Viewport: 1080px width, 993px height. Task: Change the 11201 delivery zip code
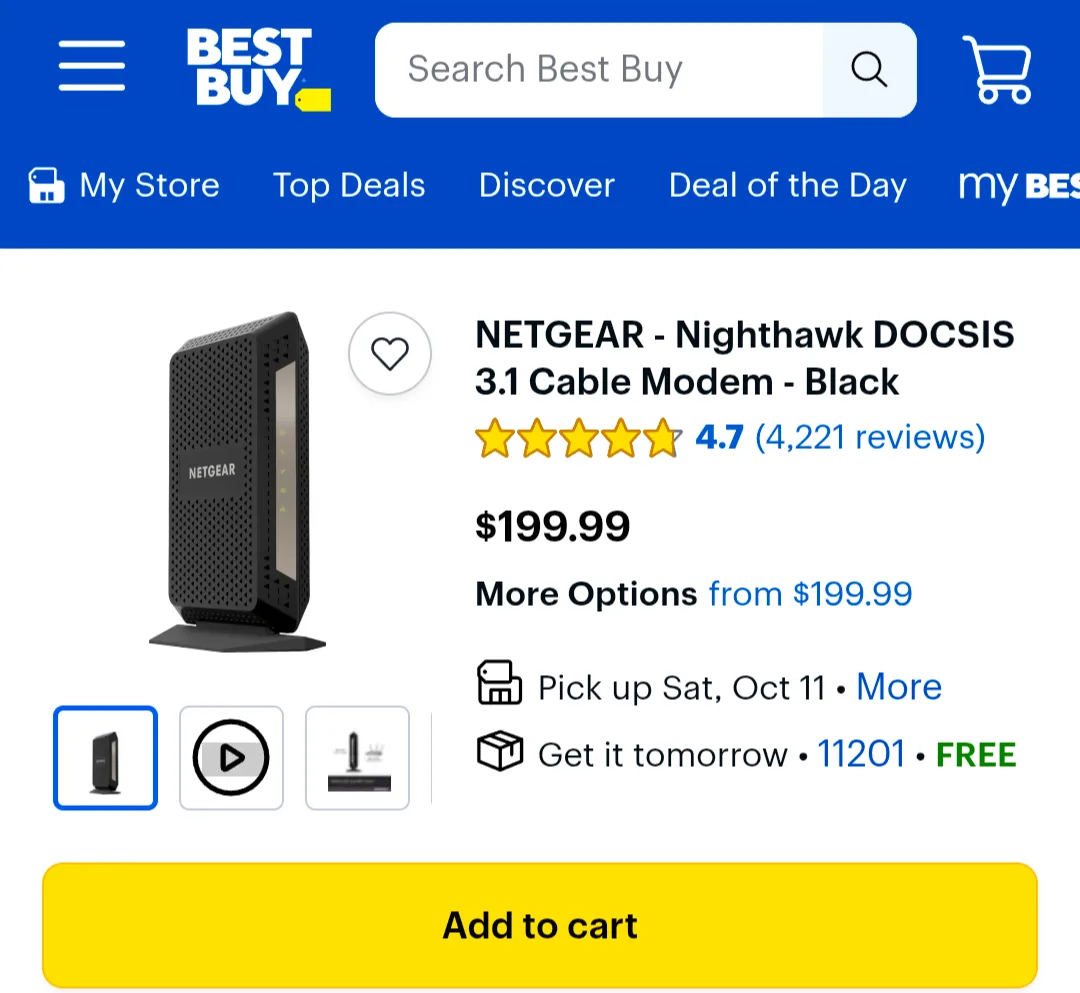pyautogui.click(x=861, y=754)
